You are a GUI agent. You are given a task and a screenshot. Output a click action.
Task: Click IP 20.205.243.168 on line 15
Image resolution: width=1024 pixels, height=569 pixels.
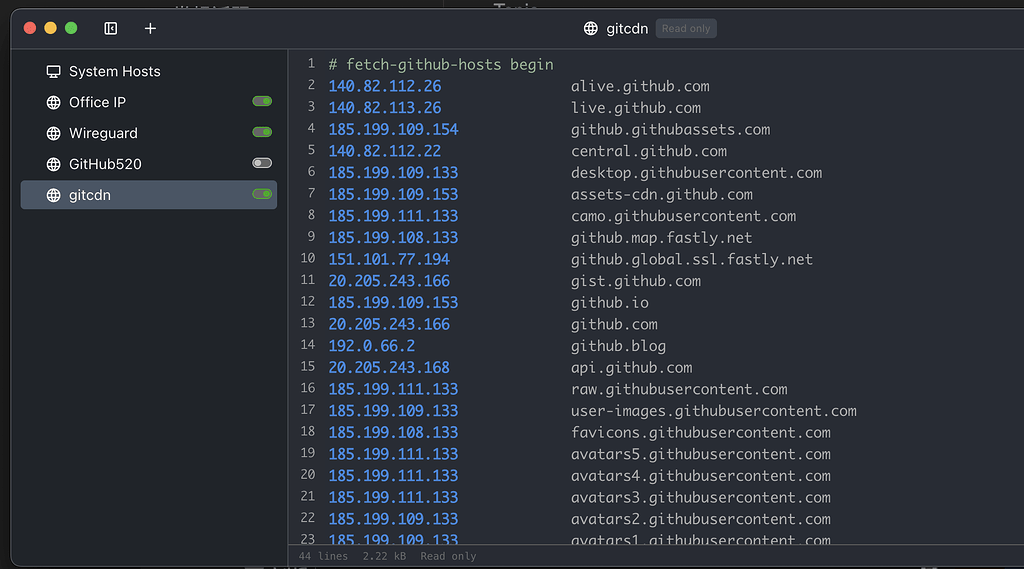(389, 367)
